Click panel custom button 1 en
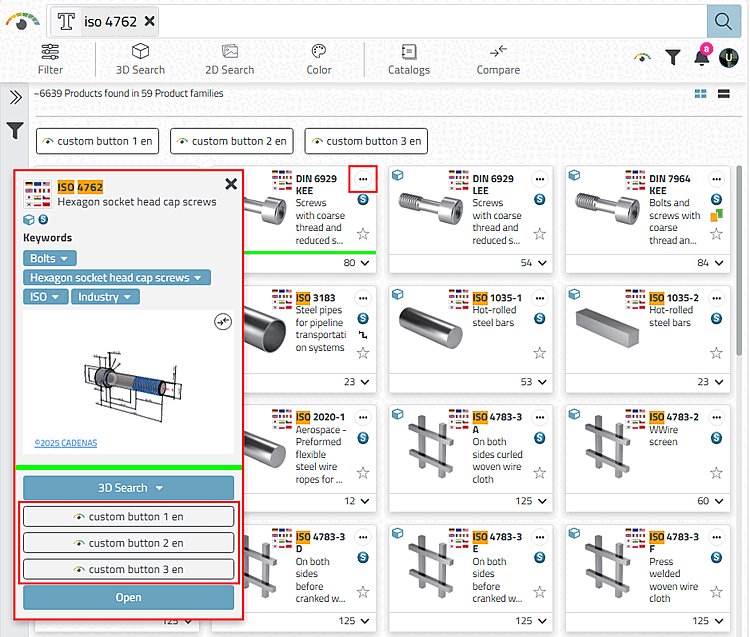 click(x=128, y=516)
